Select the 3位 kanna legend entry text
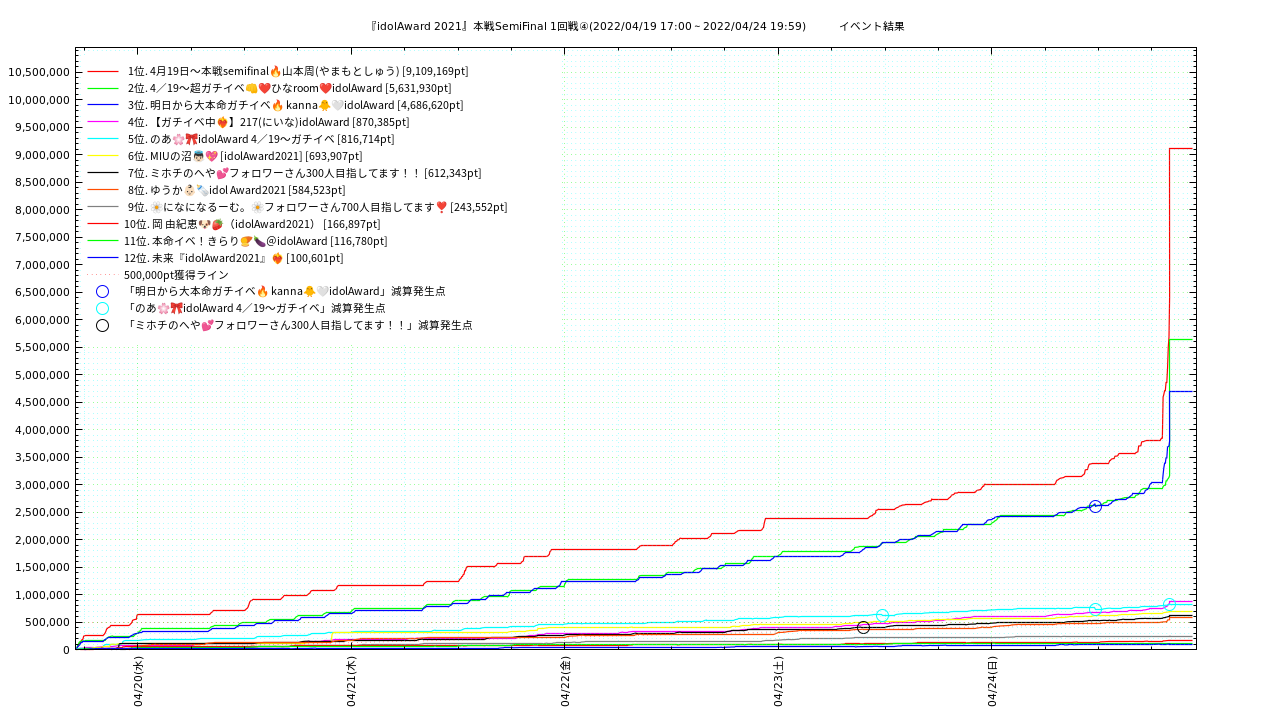 [x=295, y=105]
